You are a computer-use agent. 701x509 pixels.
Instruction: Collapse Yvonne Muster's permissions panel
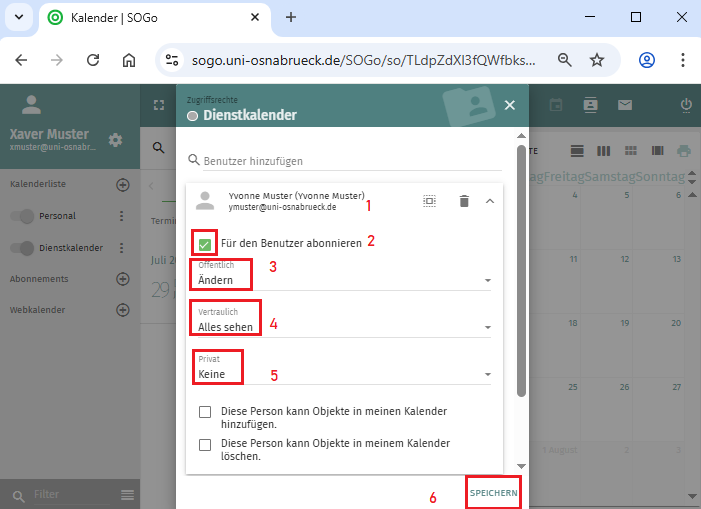point(489,201)
